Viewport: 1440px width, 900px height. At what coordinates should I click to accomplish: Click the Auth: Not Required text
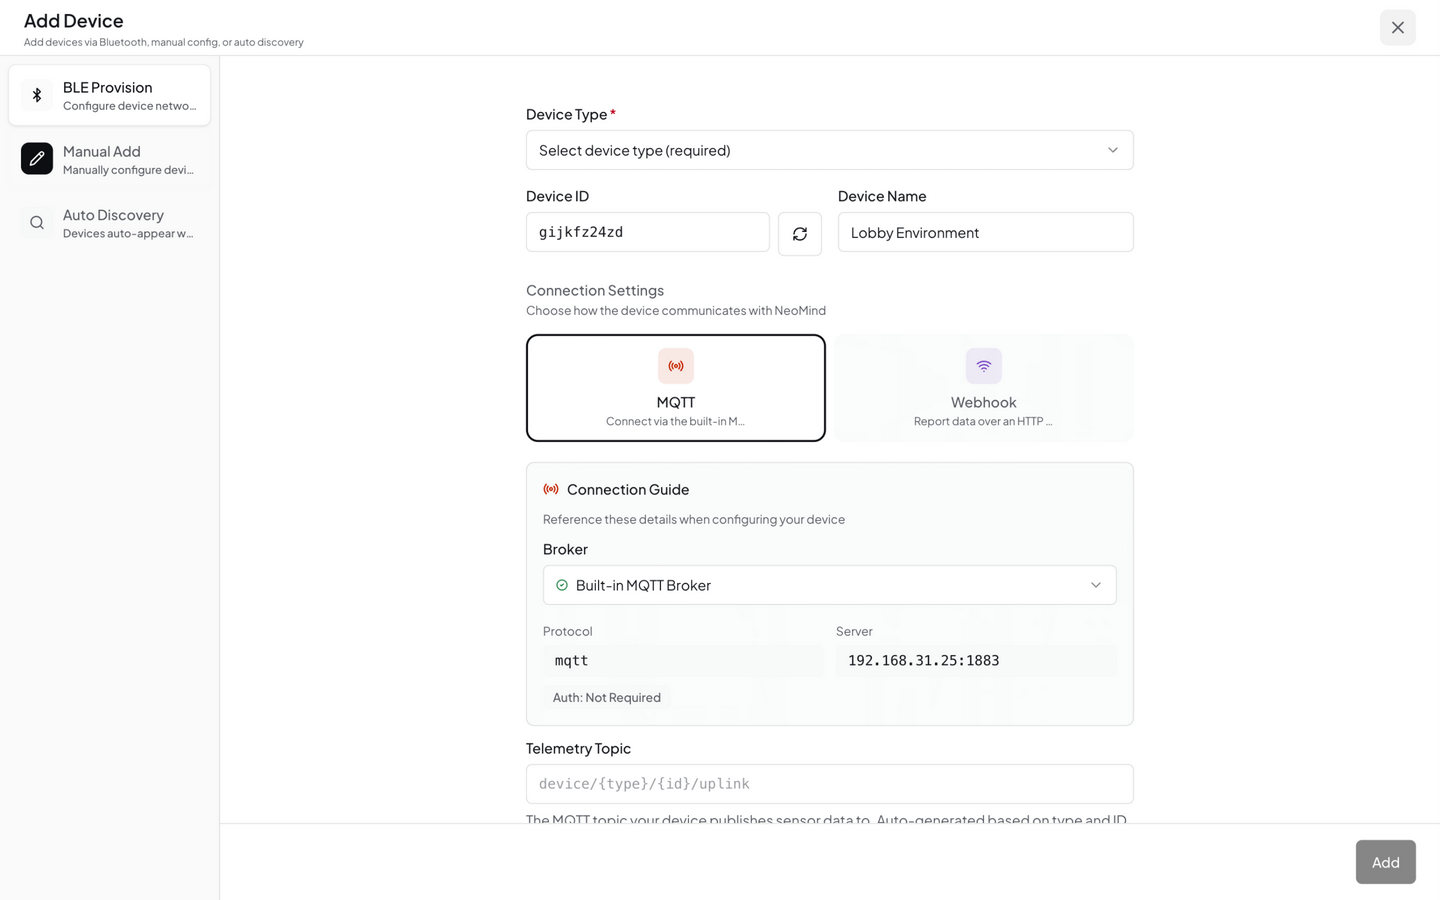607,697
